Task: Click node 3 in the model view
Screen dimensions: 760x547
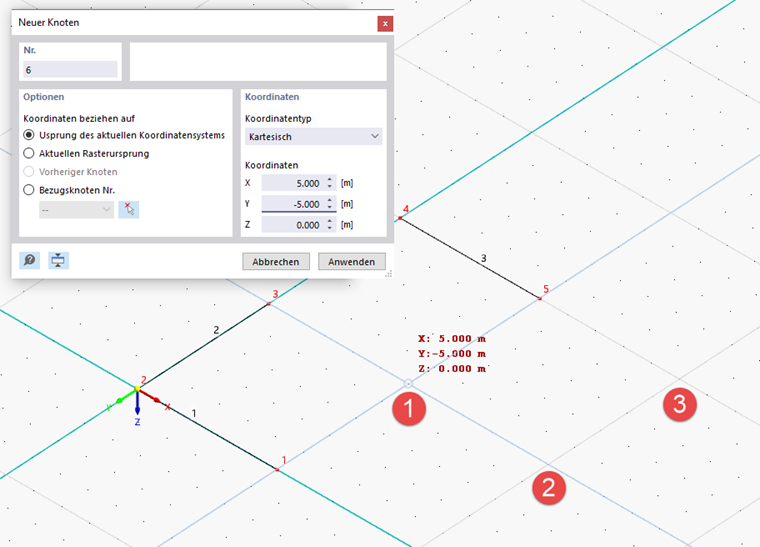Action: 269,304
